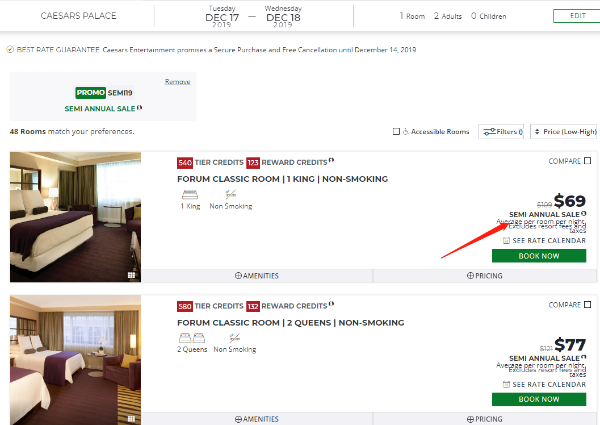Open the Price (Low-High) sort dropdown
The width and height of the screenshot is (600, 425).
563,132
